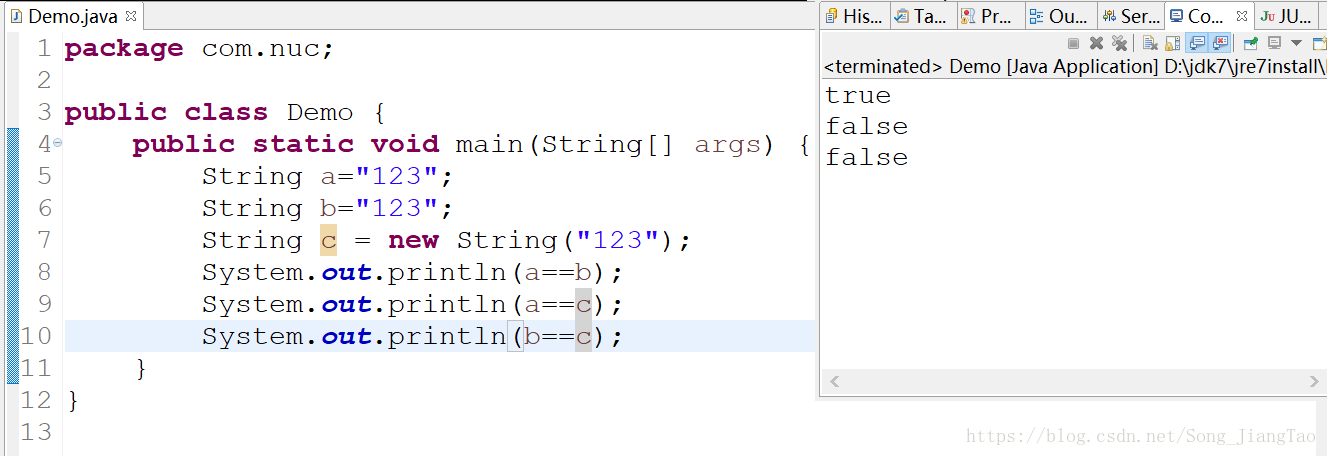
Task: Click "com.nuc" in the package declaration
Action: (x=260, y=48)
